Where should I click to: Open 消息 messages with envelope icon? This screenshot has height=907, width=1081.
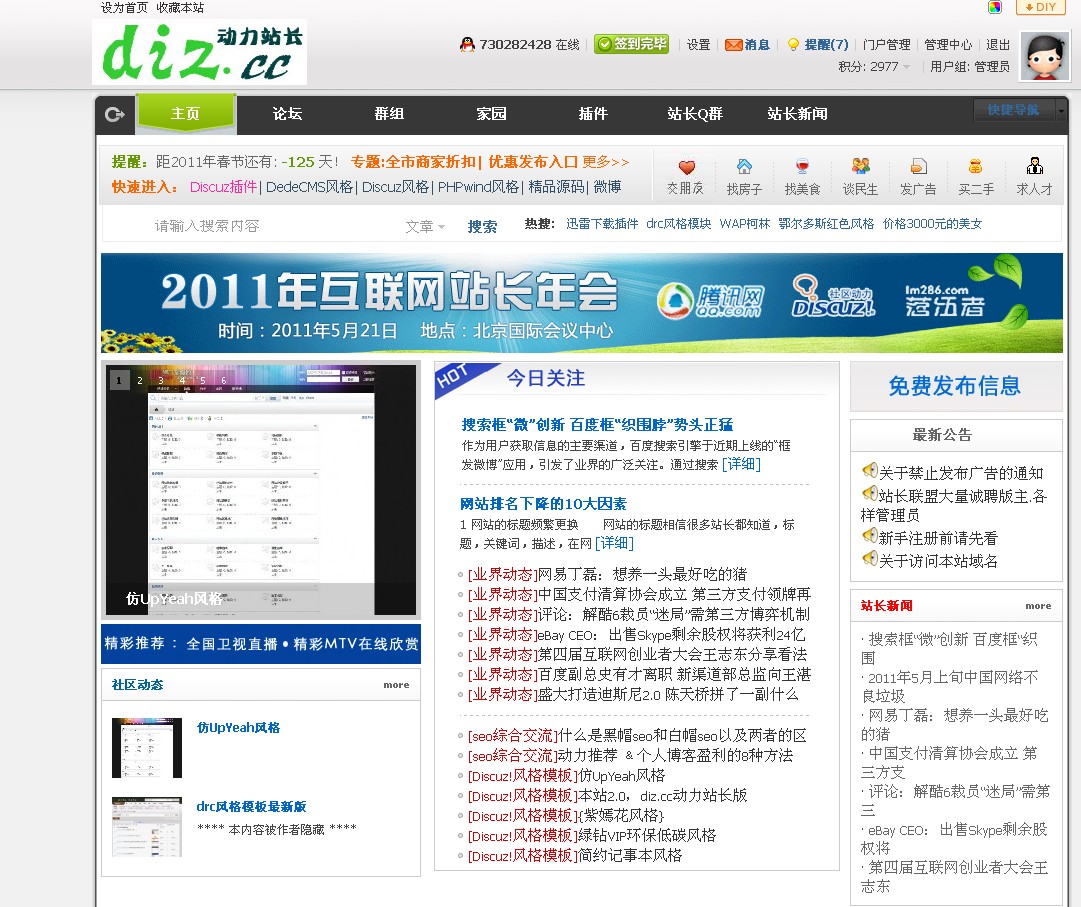coord(747,45)
